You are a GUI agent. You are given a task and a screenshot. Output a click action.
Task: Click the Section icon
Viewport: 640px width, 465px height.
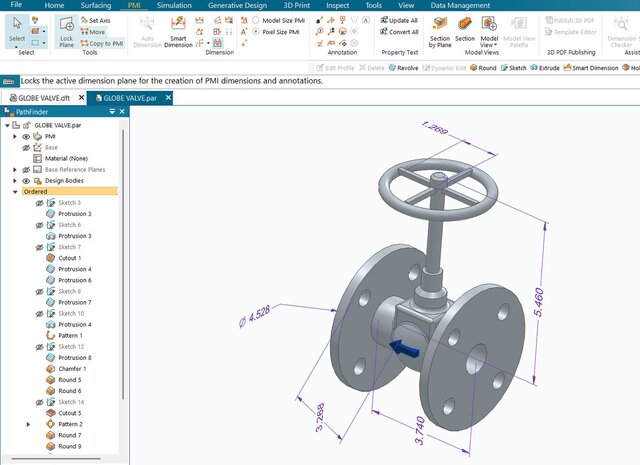465,29
